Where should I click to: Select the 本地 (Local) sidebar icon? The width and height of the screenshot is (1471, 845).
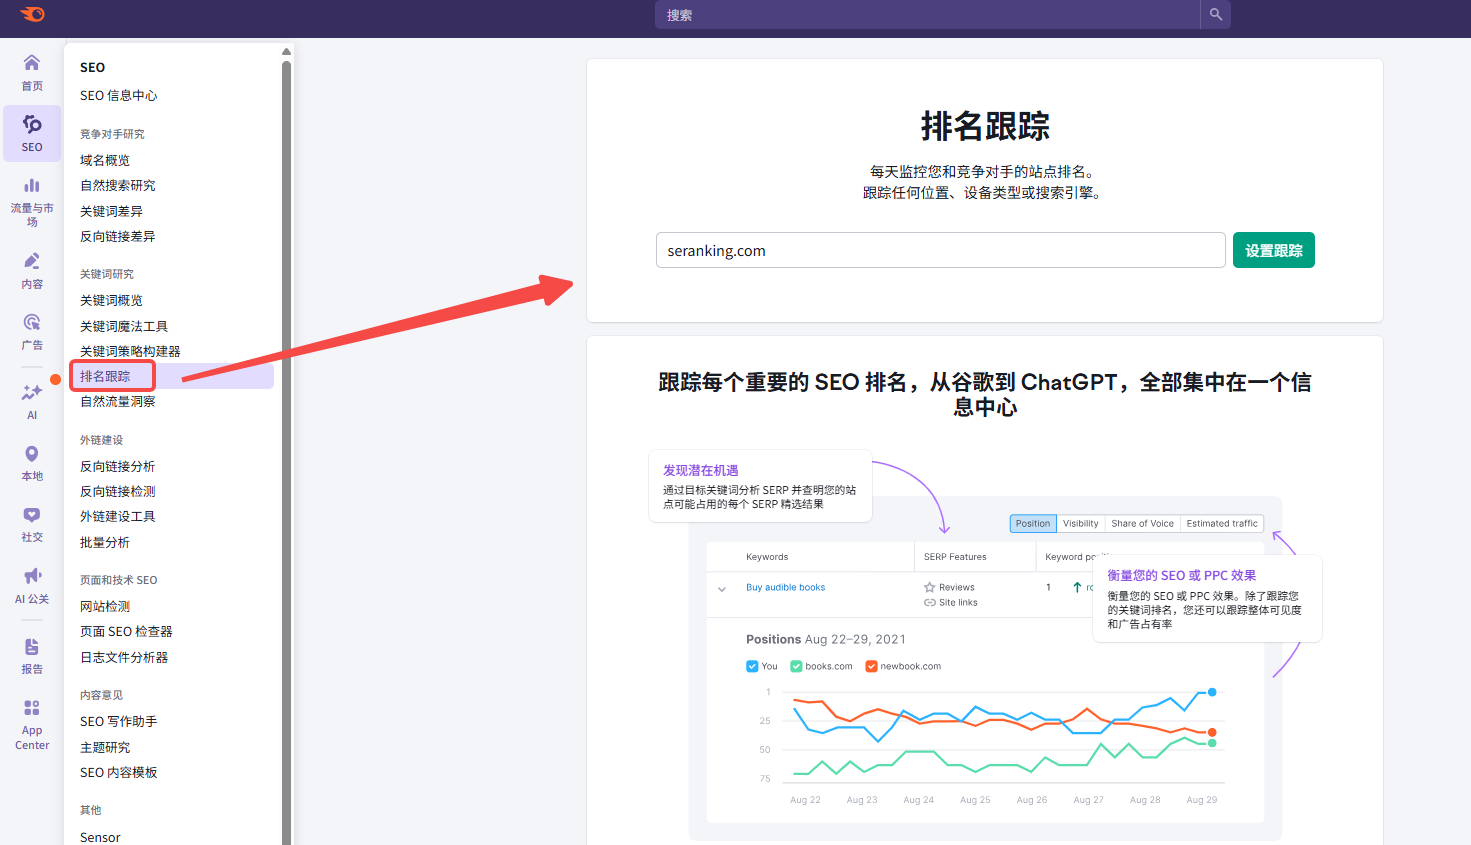pos(31,462)
